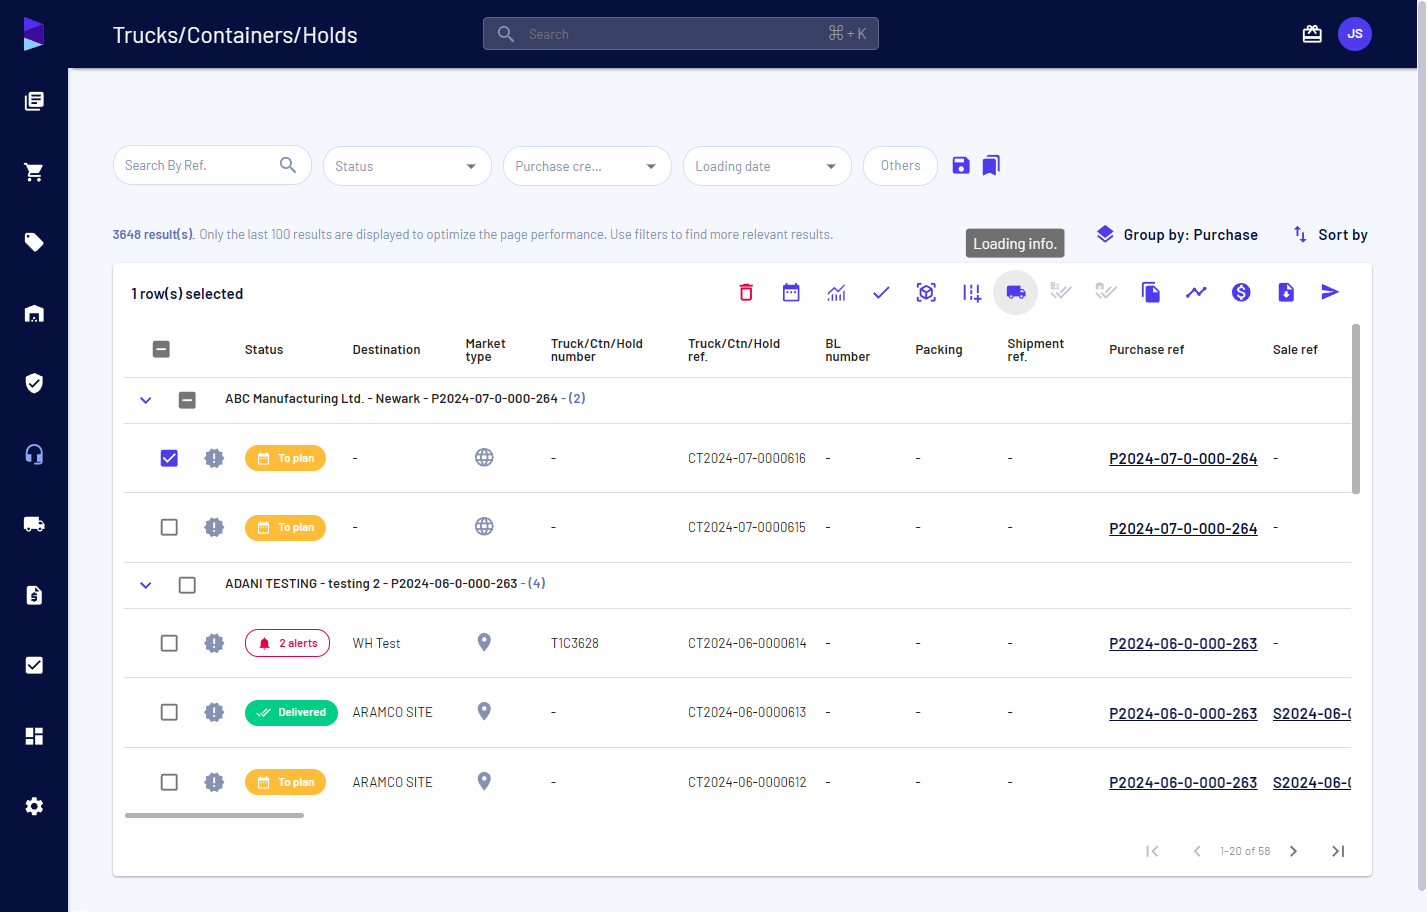
Task: Click the trend line toolbar icon
Action: (x=1196, y=292)
